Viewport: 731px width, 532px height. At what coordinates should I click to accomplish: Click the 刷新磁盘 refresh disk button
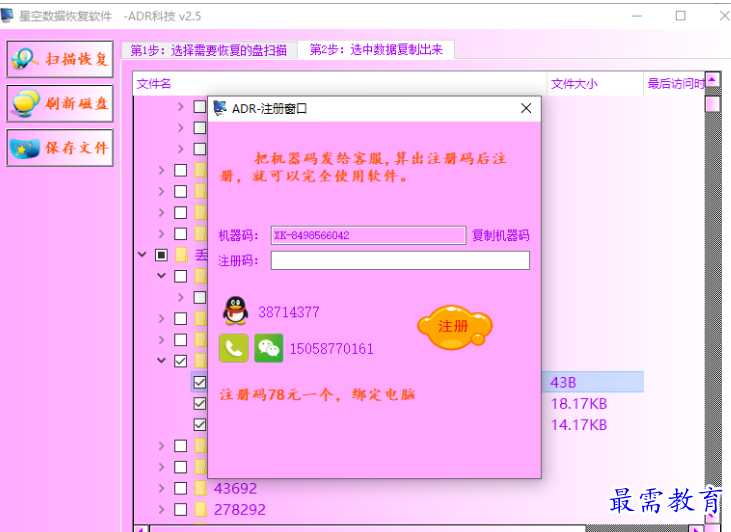click(x=60, y=103)
